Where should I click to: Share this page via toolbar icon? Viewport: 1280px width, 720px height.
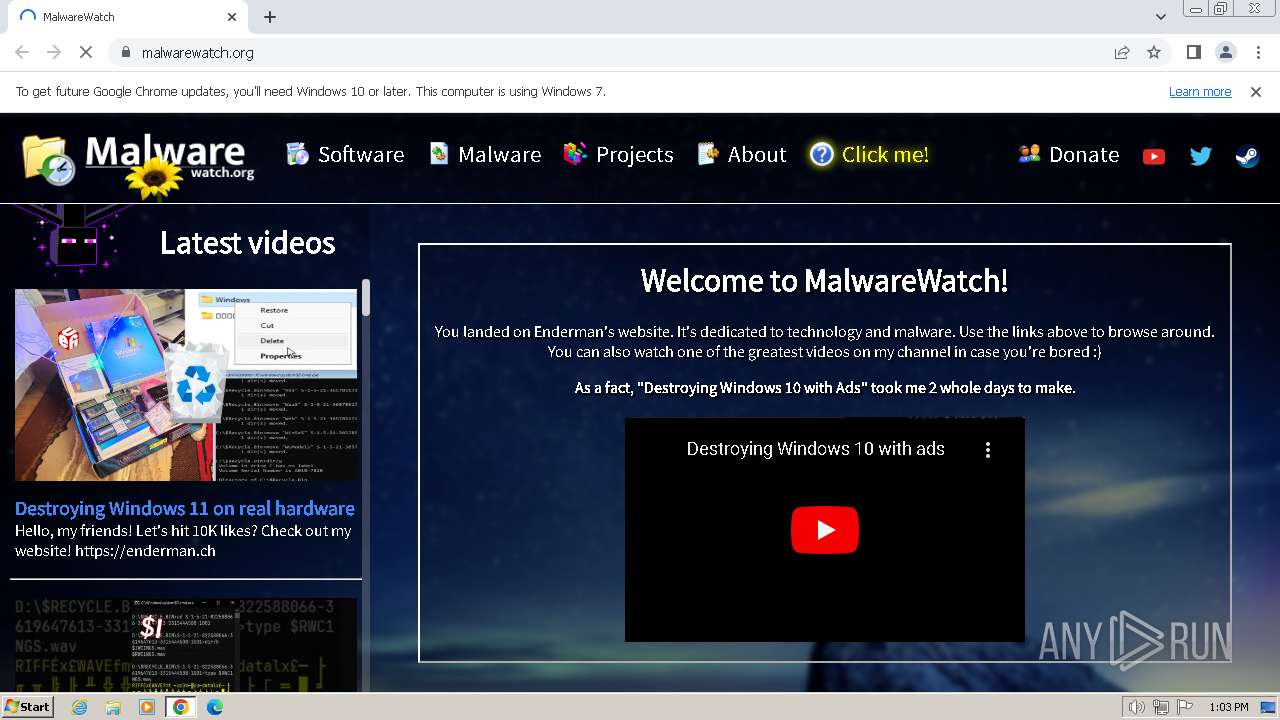[x=1122, y=52]
